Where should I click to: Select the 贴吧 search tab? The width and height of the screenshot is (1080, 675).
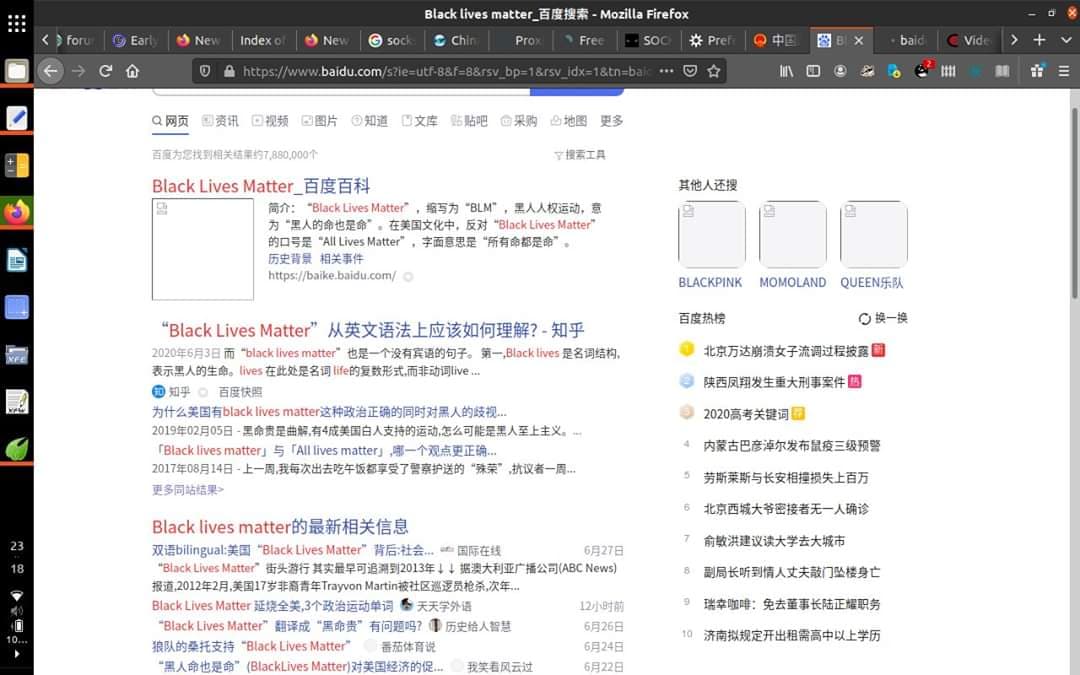(469, 121)
